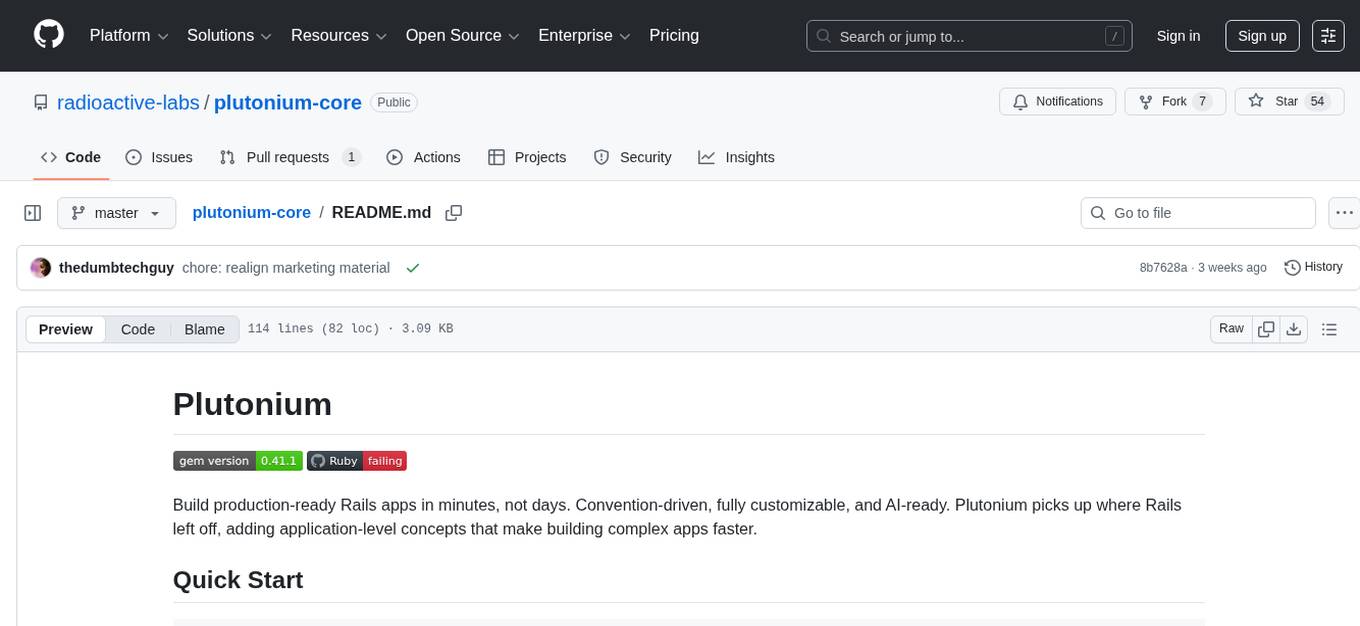Open the radioactive-labs organization link

129,102
